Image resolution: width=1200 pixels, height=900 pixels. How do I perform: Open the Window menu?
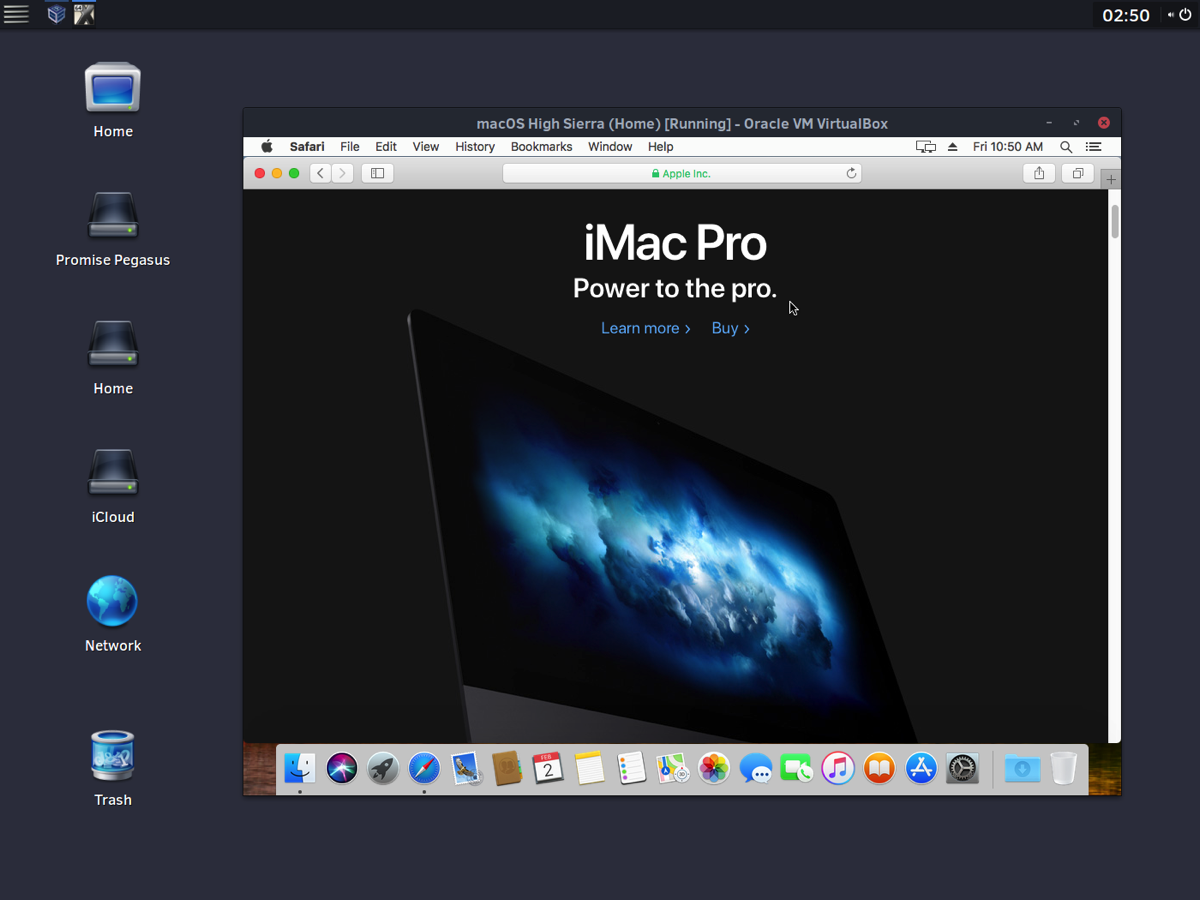[x=610, y=146]
